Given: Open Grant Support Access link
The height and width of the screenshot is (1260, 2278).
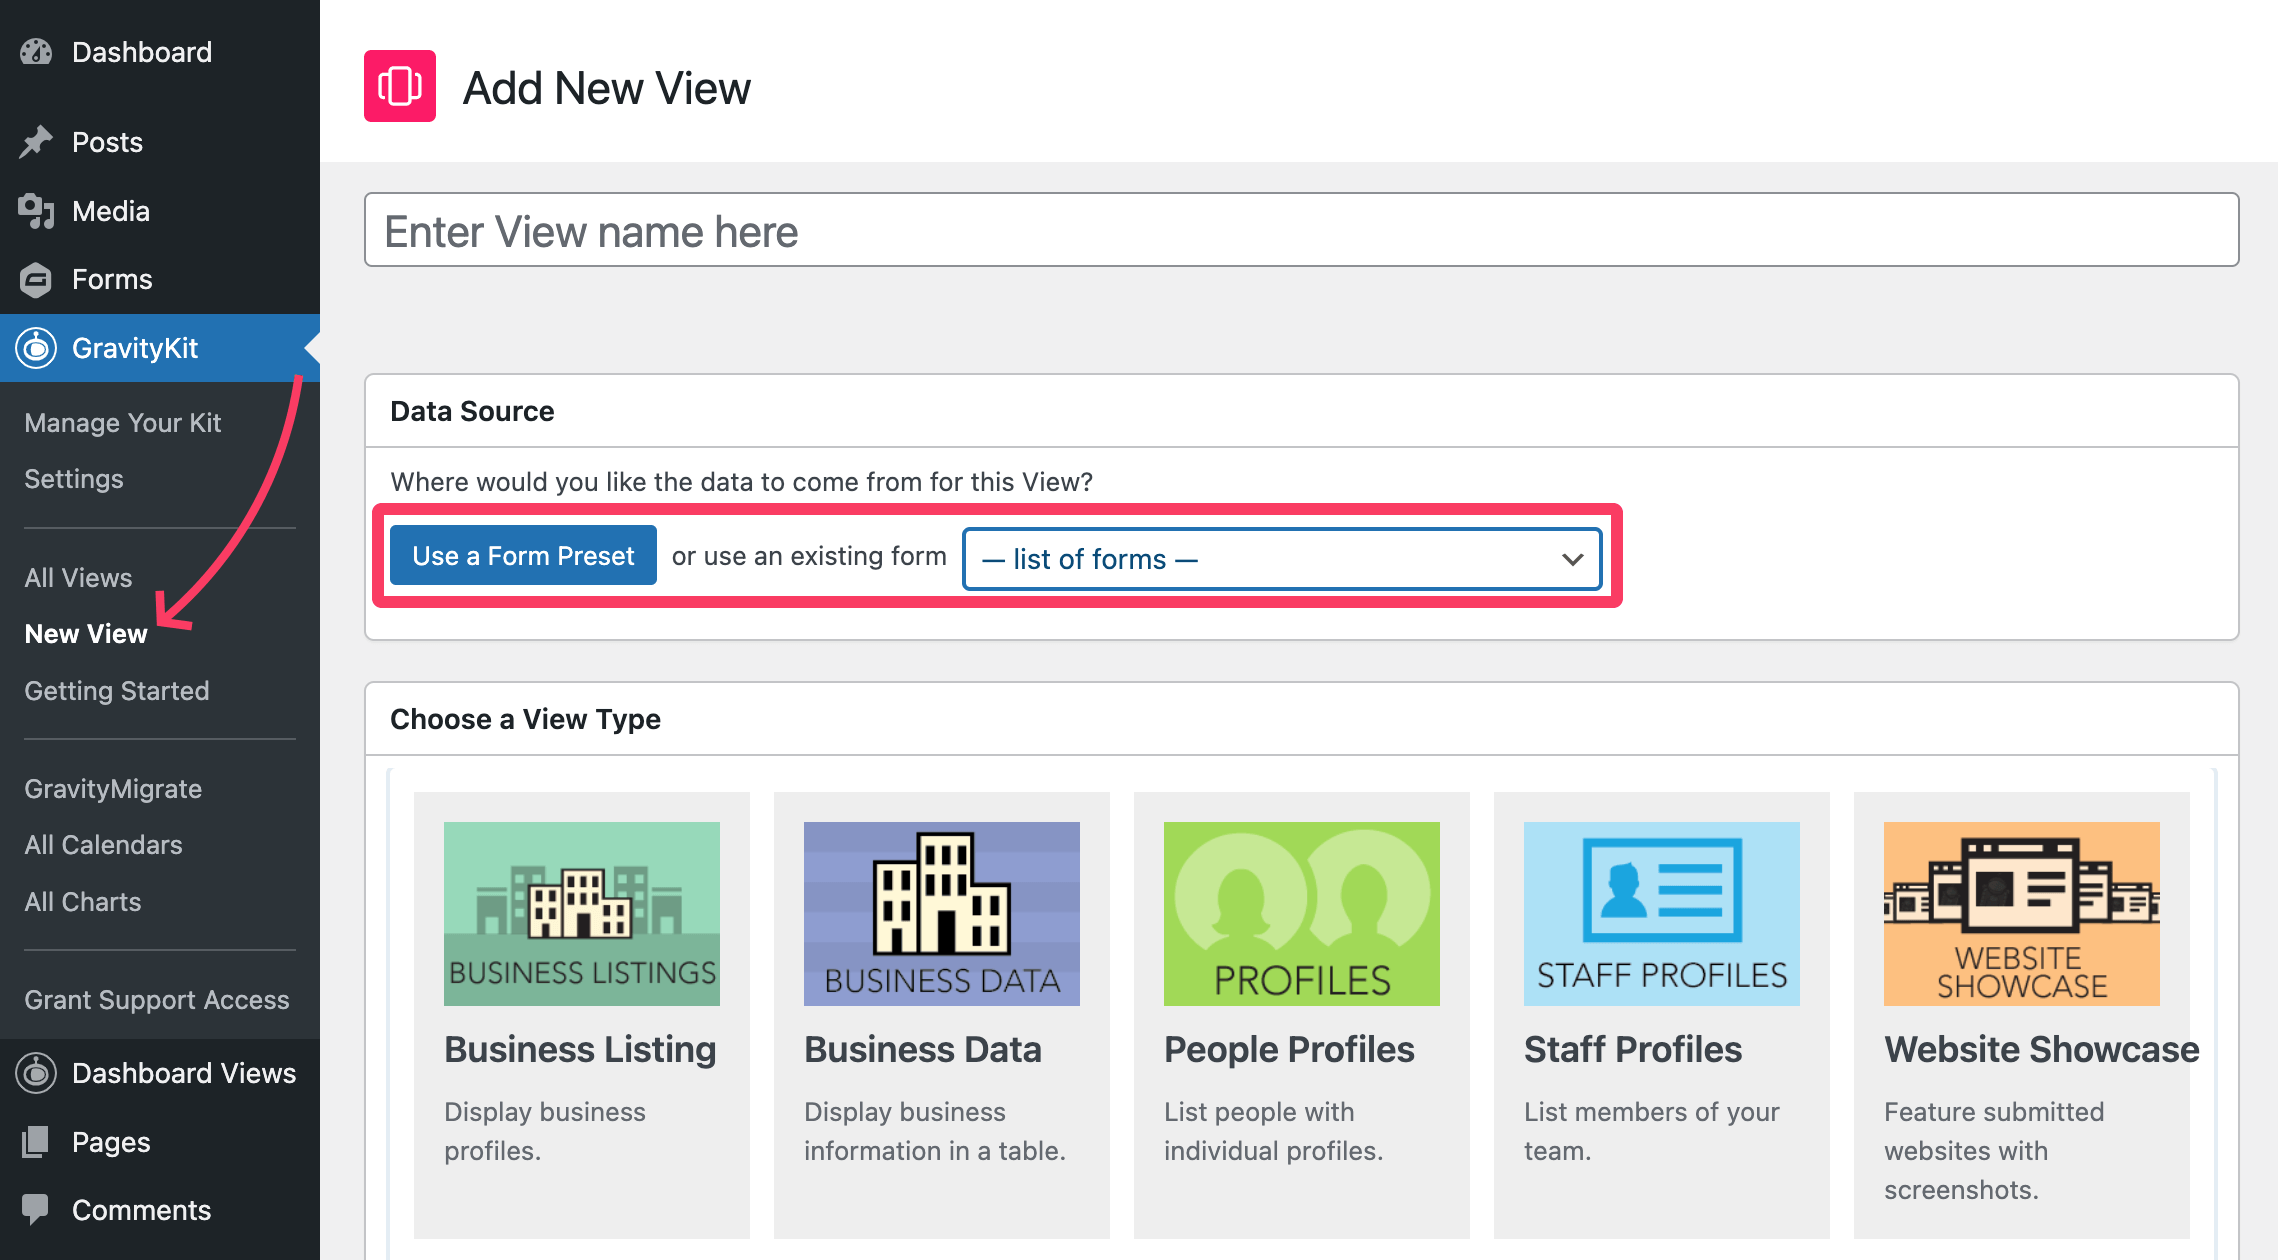Looking at the screenshot, I should [157, 1000].
